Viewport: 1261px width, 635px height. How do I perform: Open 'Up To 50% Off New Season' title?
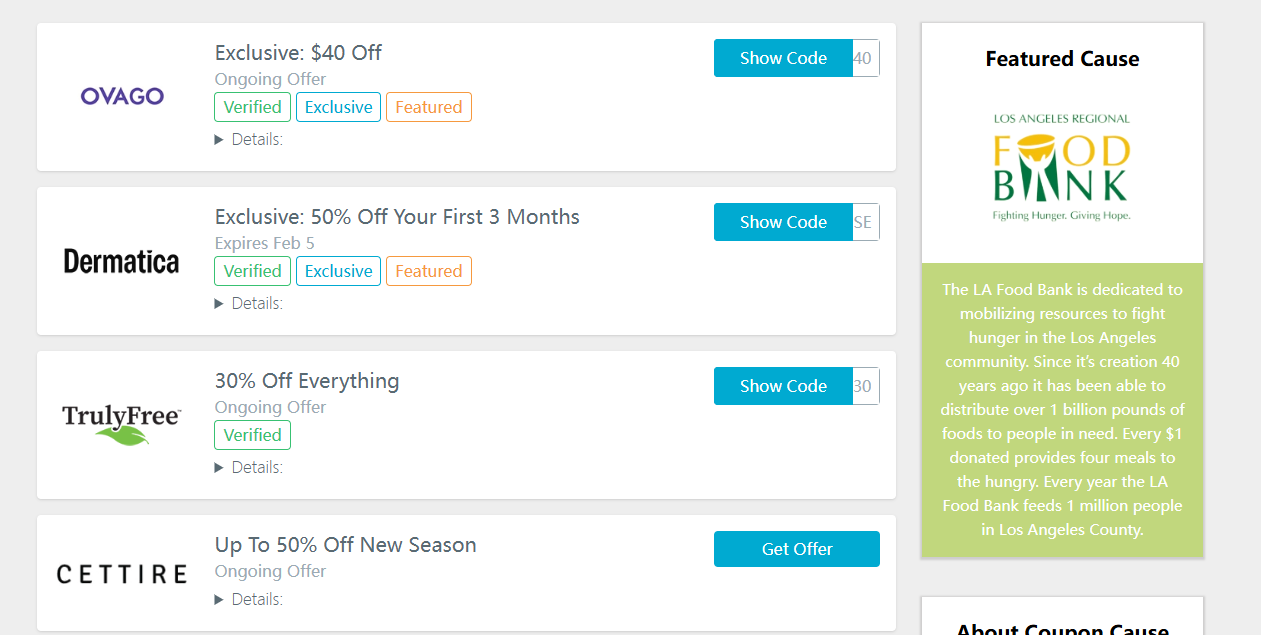pos(345,545)
